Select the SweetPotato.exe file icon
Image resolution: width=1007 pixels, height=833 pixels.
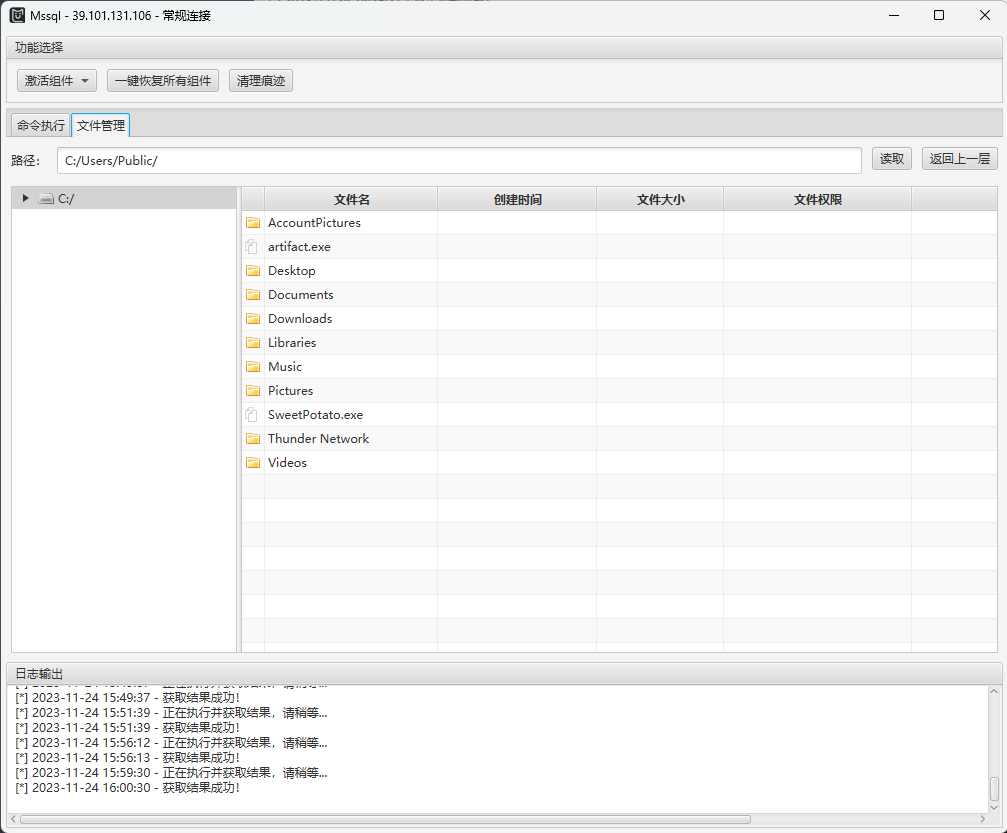pyautogui.click(x=253, y=415)
